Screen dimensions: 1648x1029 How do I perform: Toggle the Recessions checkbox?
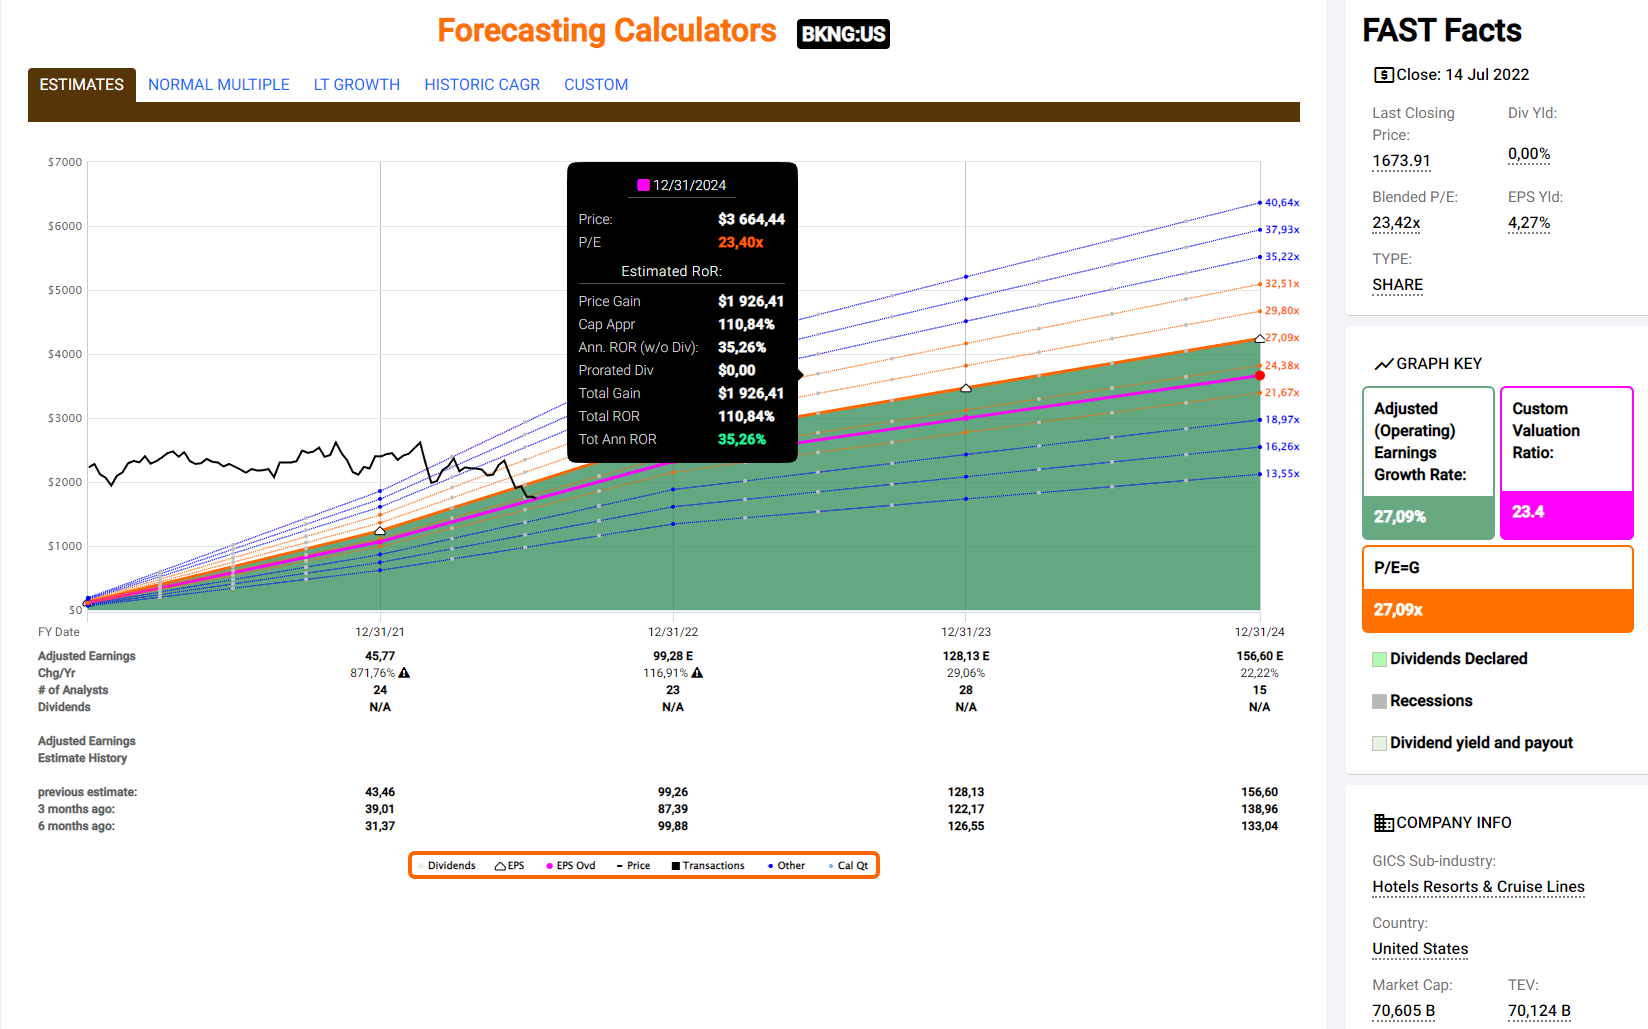click(1379, 701)
